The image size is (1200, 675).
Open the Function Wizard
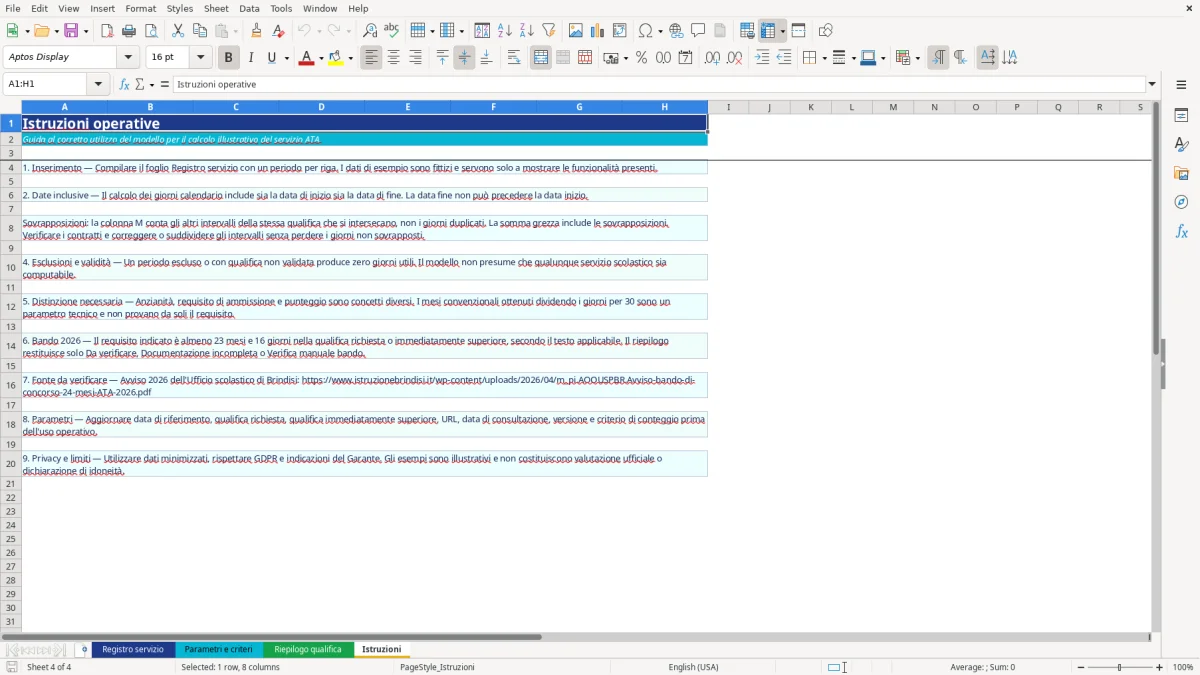pyautogui.click(x=125, y=84)
